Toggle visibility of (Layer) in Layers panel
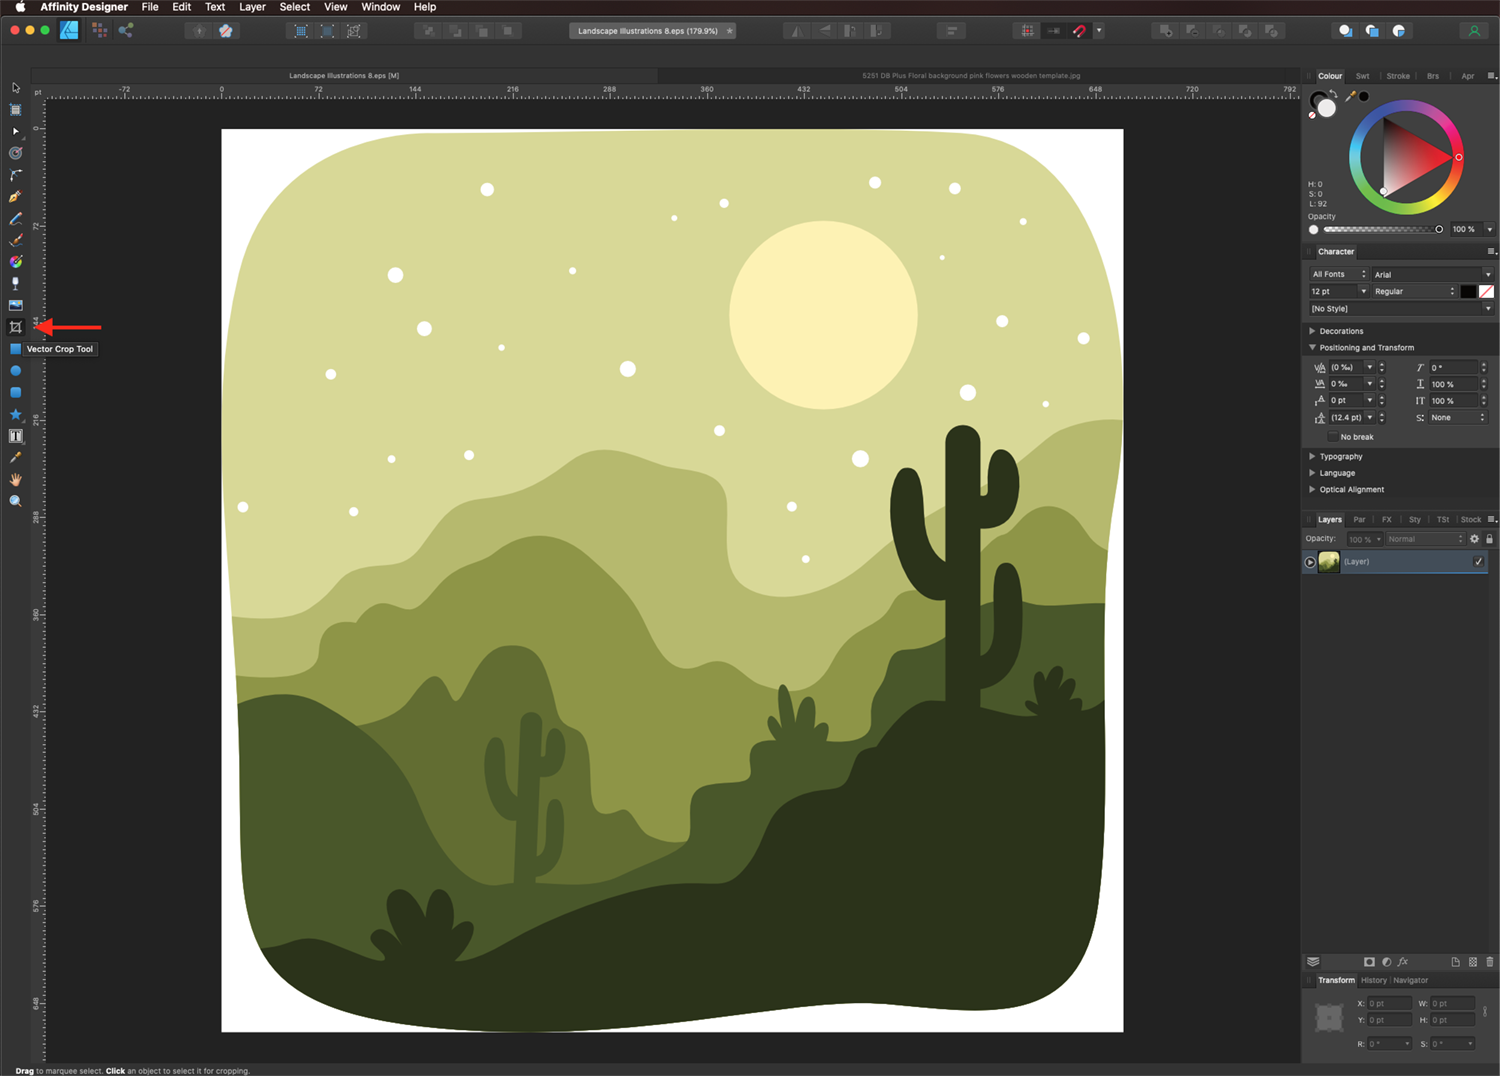Image resolution: width=1500 pixels, height=1076 pixels. (1478, 561)
